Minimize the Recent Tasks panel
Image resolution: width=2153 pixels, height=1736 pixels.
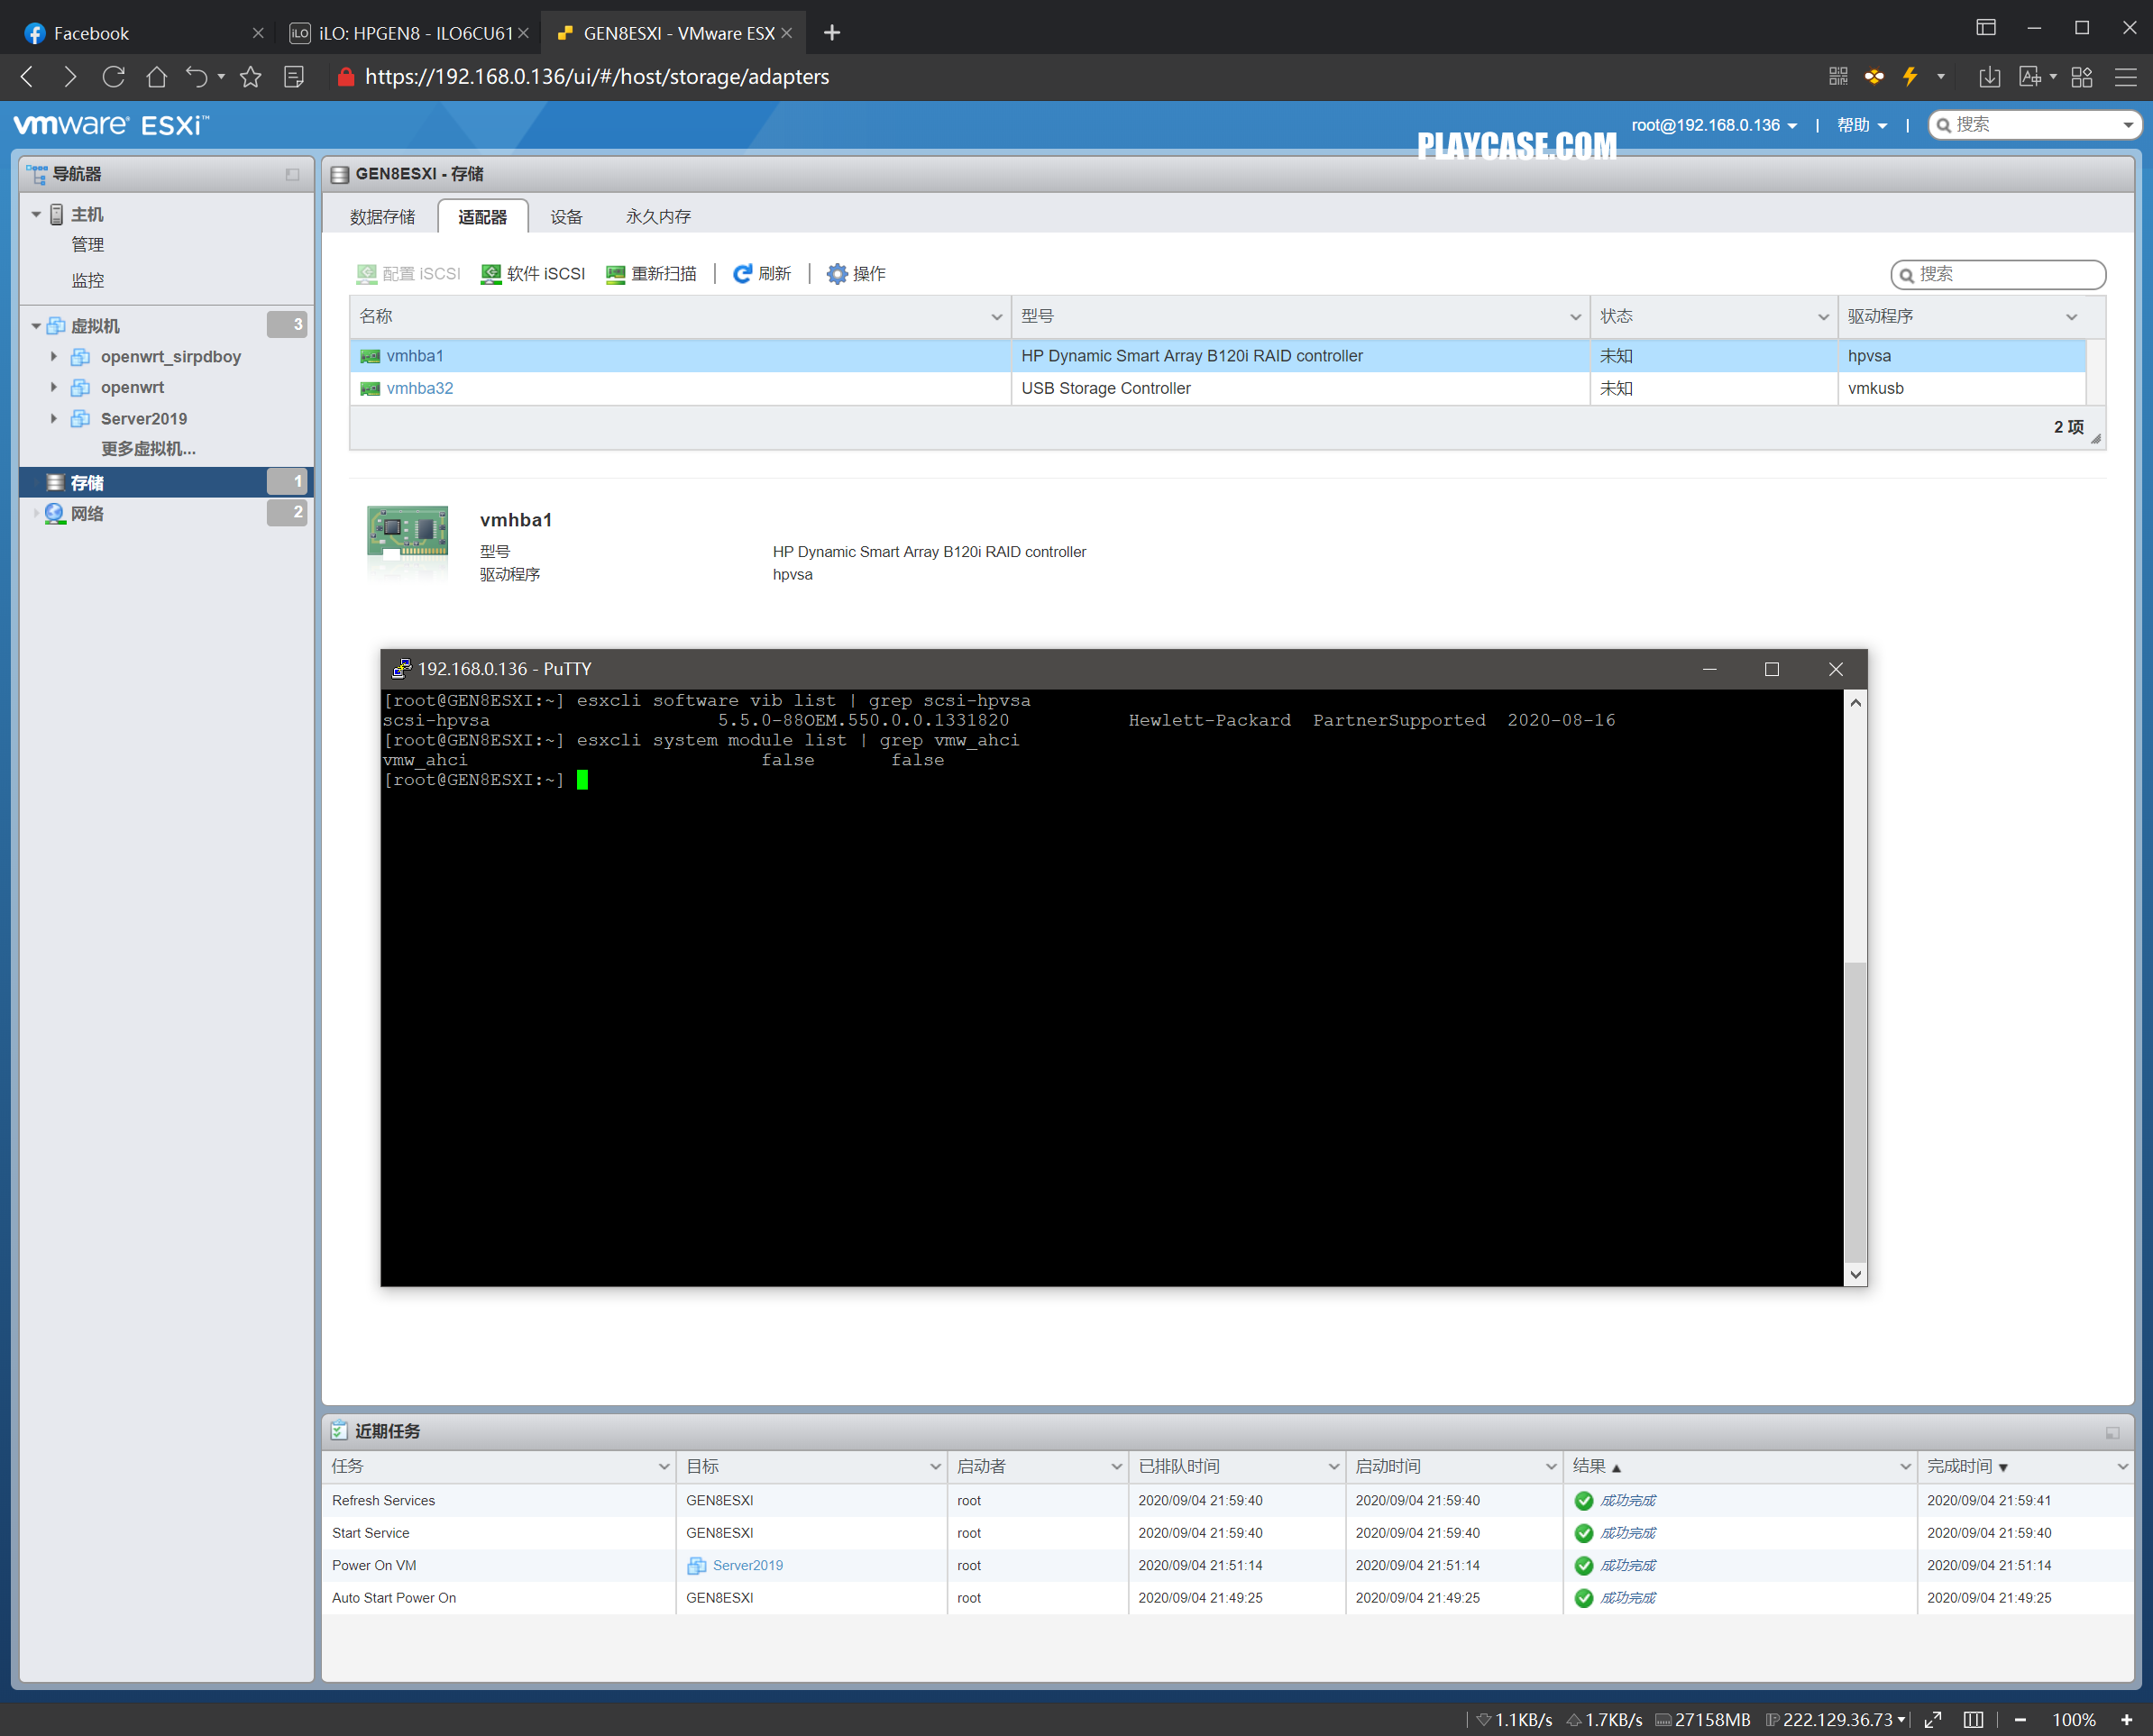point(2112,1432)
